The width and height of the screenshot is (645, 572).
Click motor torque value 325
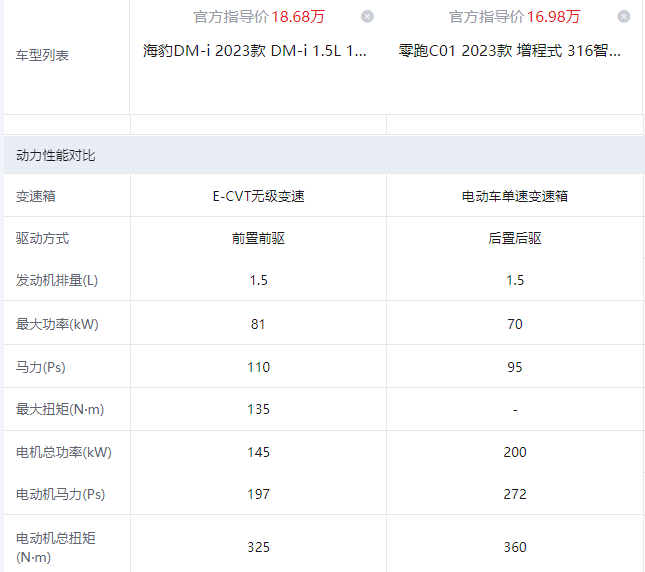[258, 547]
